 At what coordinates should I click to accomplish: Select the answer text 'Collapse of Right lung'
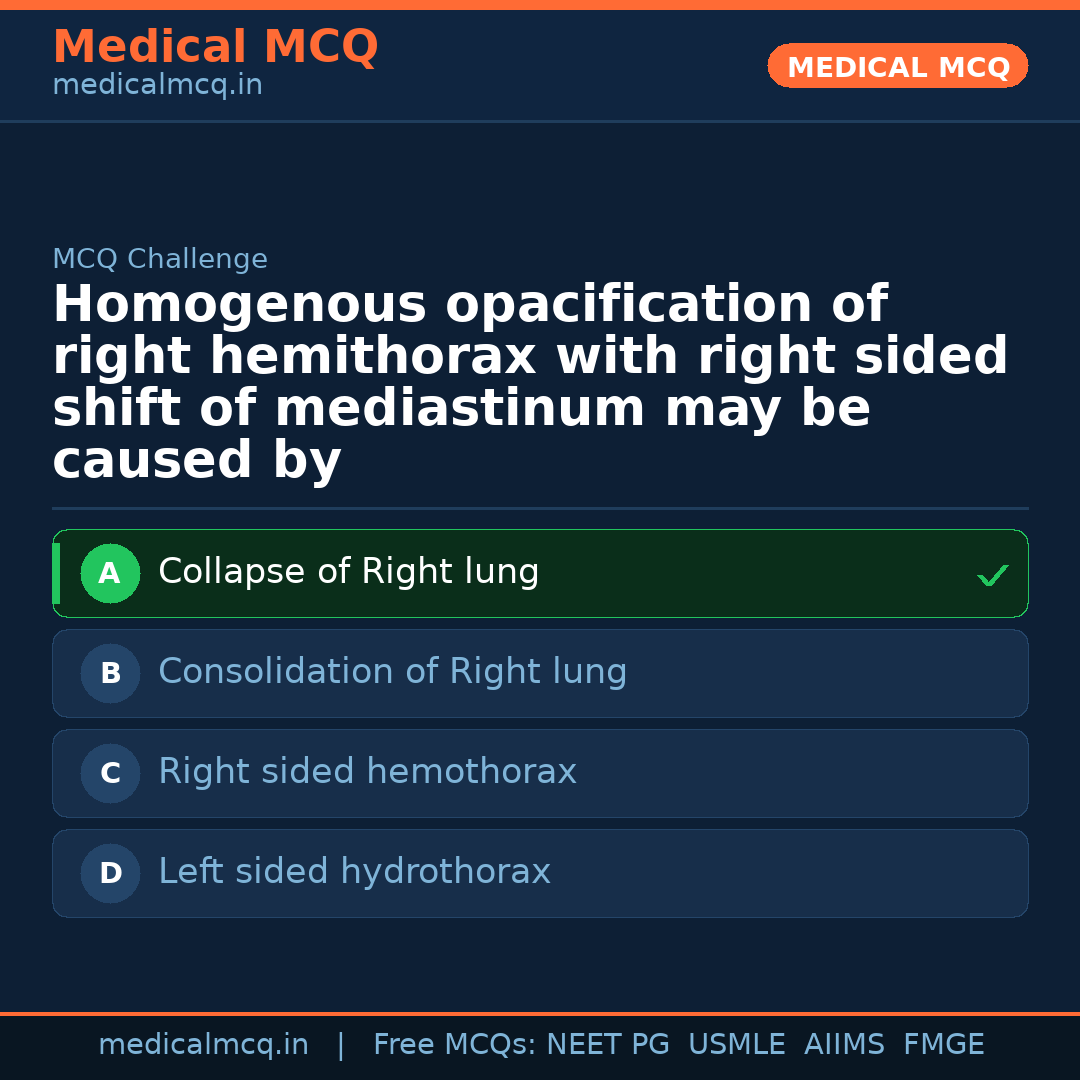click(x=348, y=572)
